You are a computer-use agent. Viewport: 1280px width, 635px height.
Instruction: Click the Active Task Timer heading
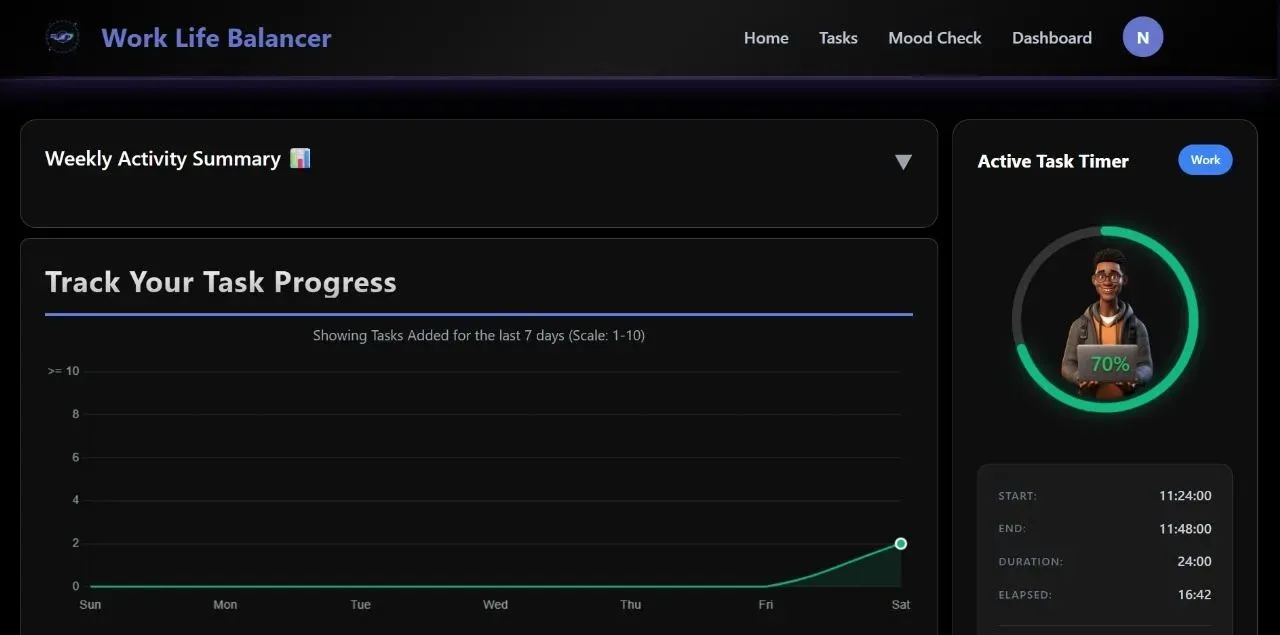click(1052, 161)
